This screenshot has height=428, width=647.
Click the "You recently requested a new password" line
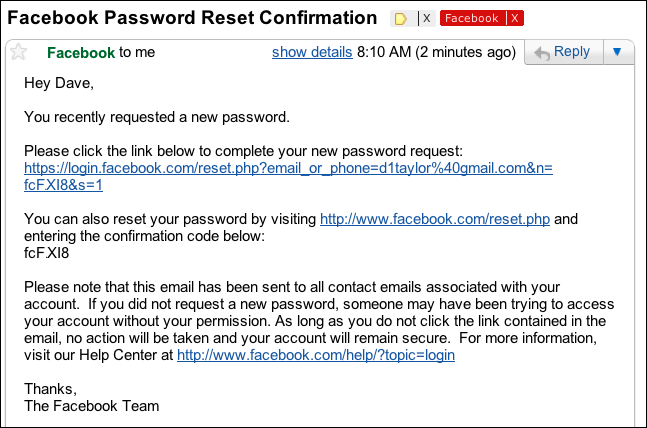(157, 117)
